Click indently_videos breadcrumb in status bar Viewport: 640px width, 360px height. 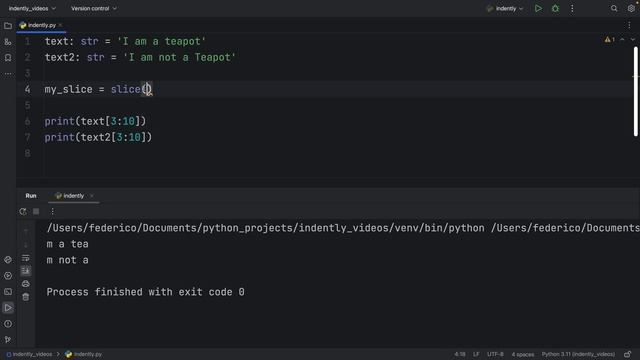pos(29,354)
